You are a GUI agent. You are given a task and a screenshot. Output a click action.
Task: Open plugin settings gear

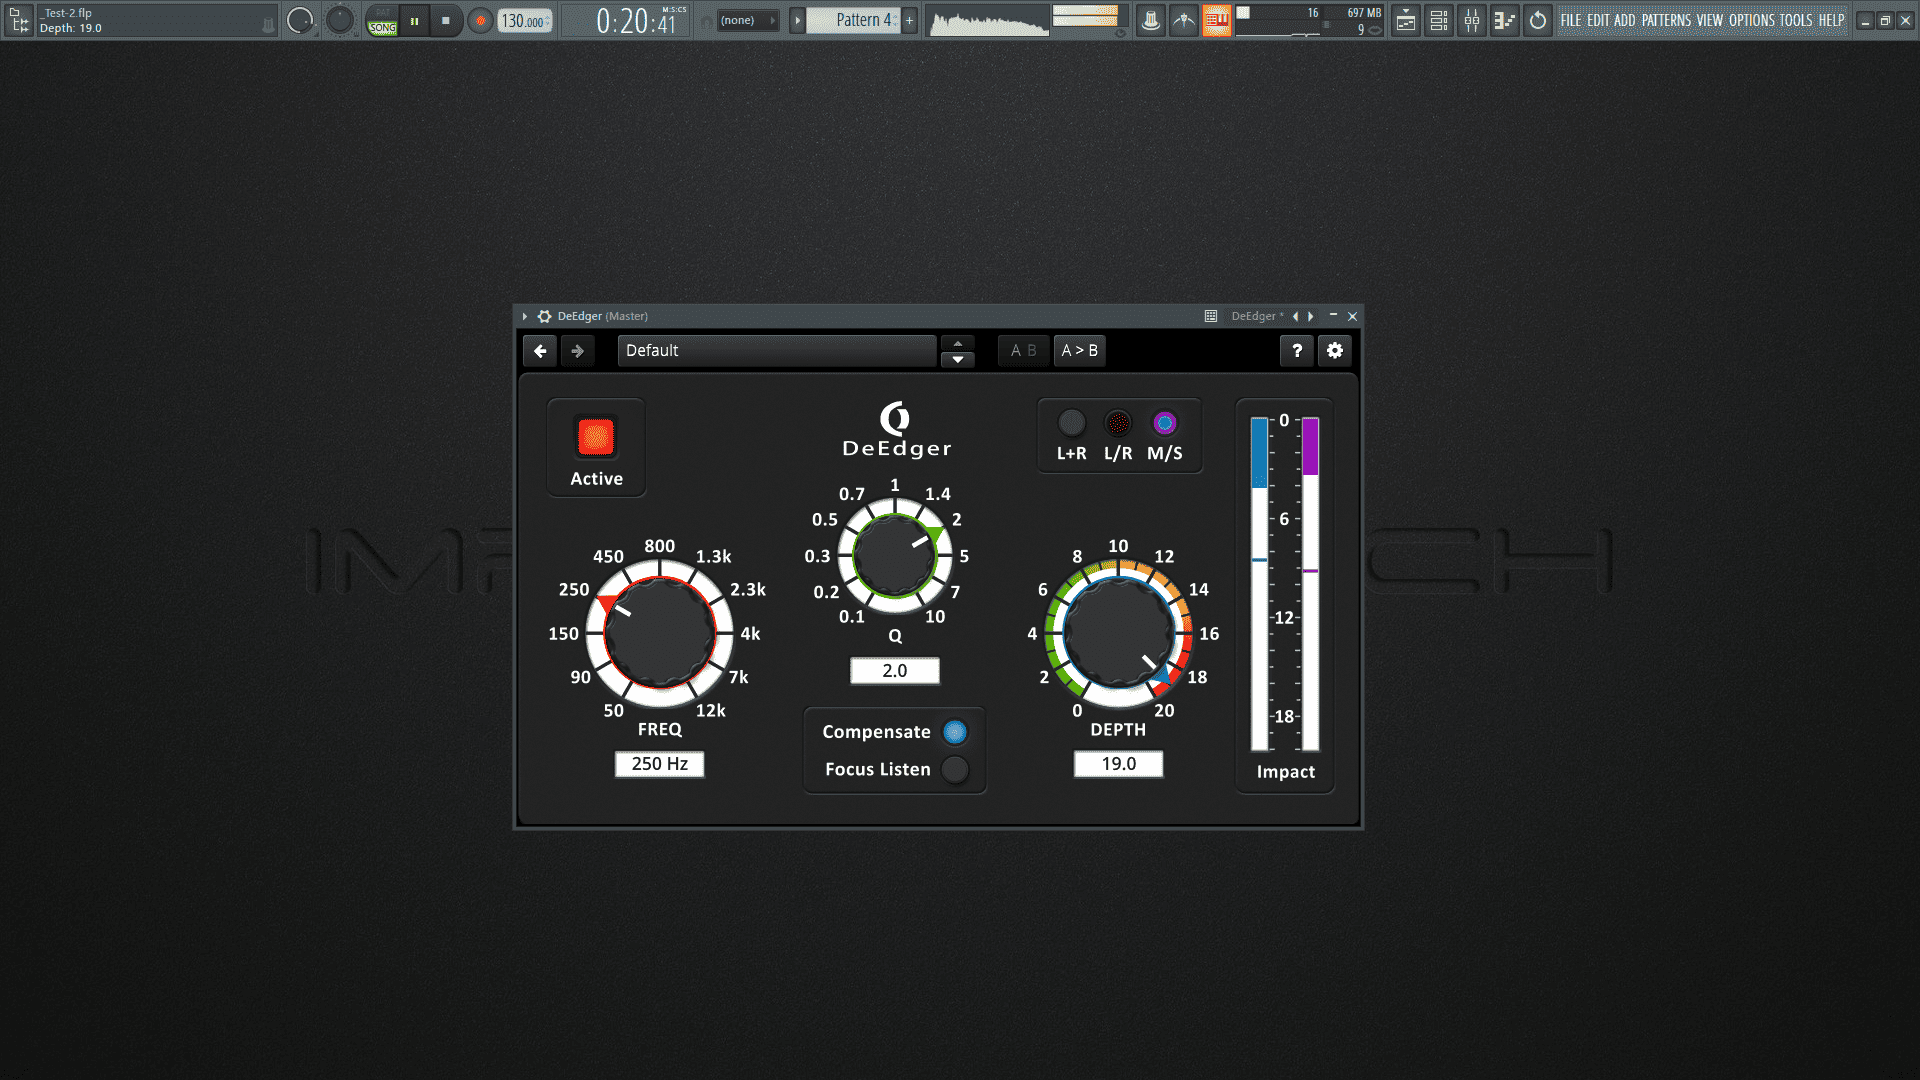click(x=1335, y=351)
